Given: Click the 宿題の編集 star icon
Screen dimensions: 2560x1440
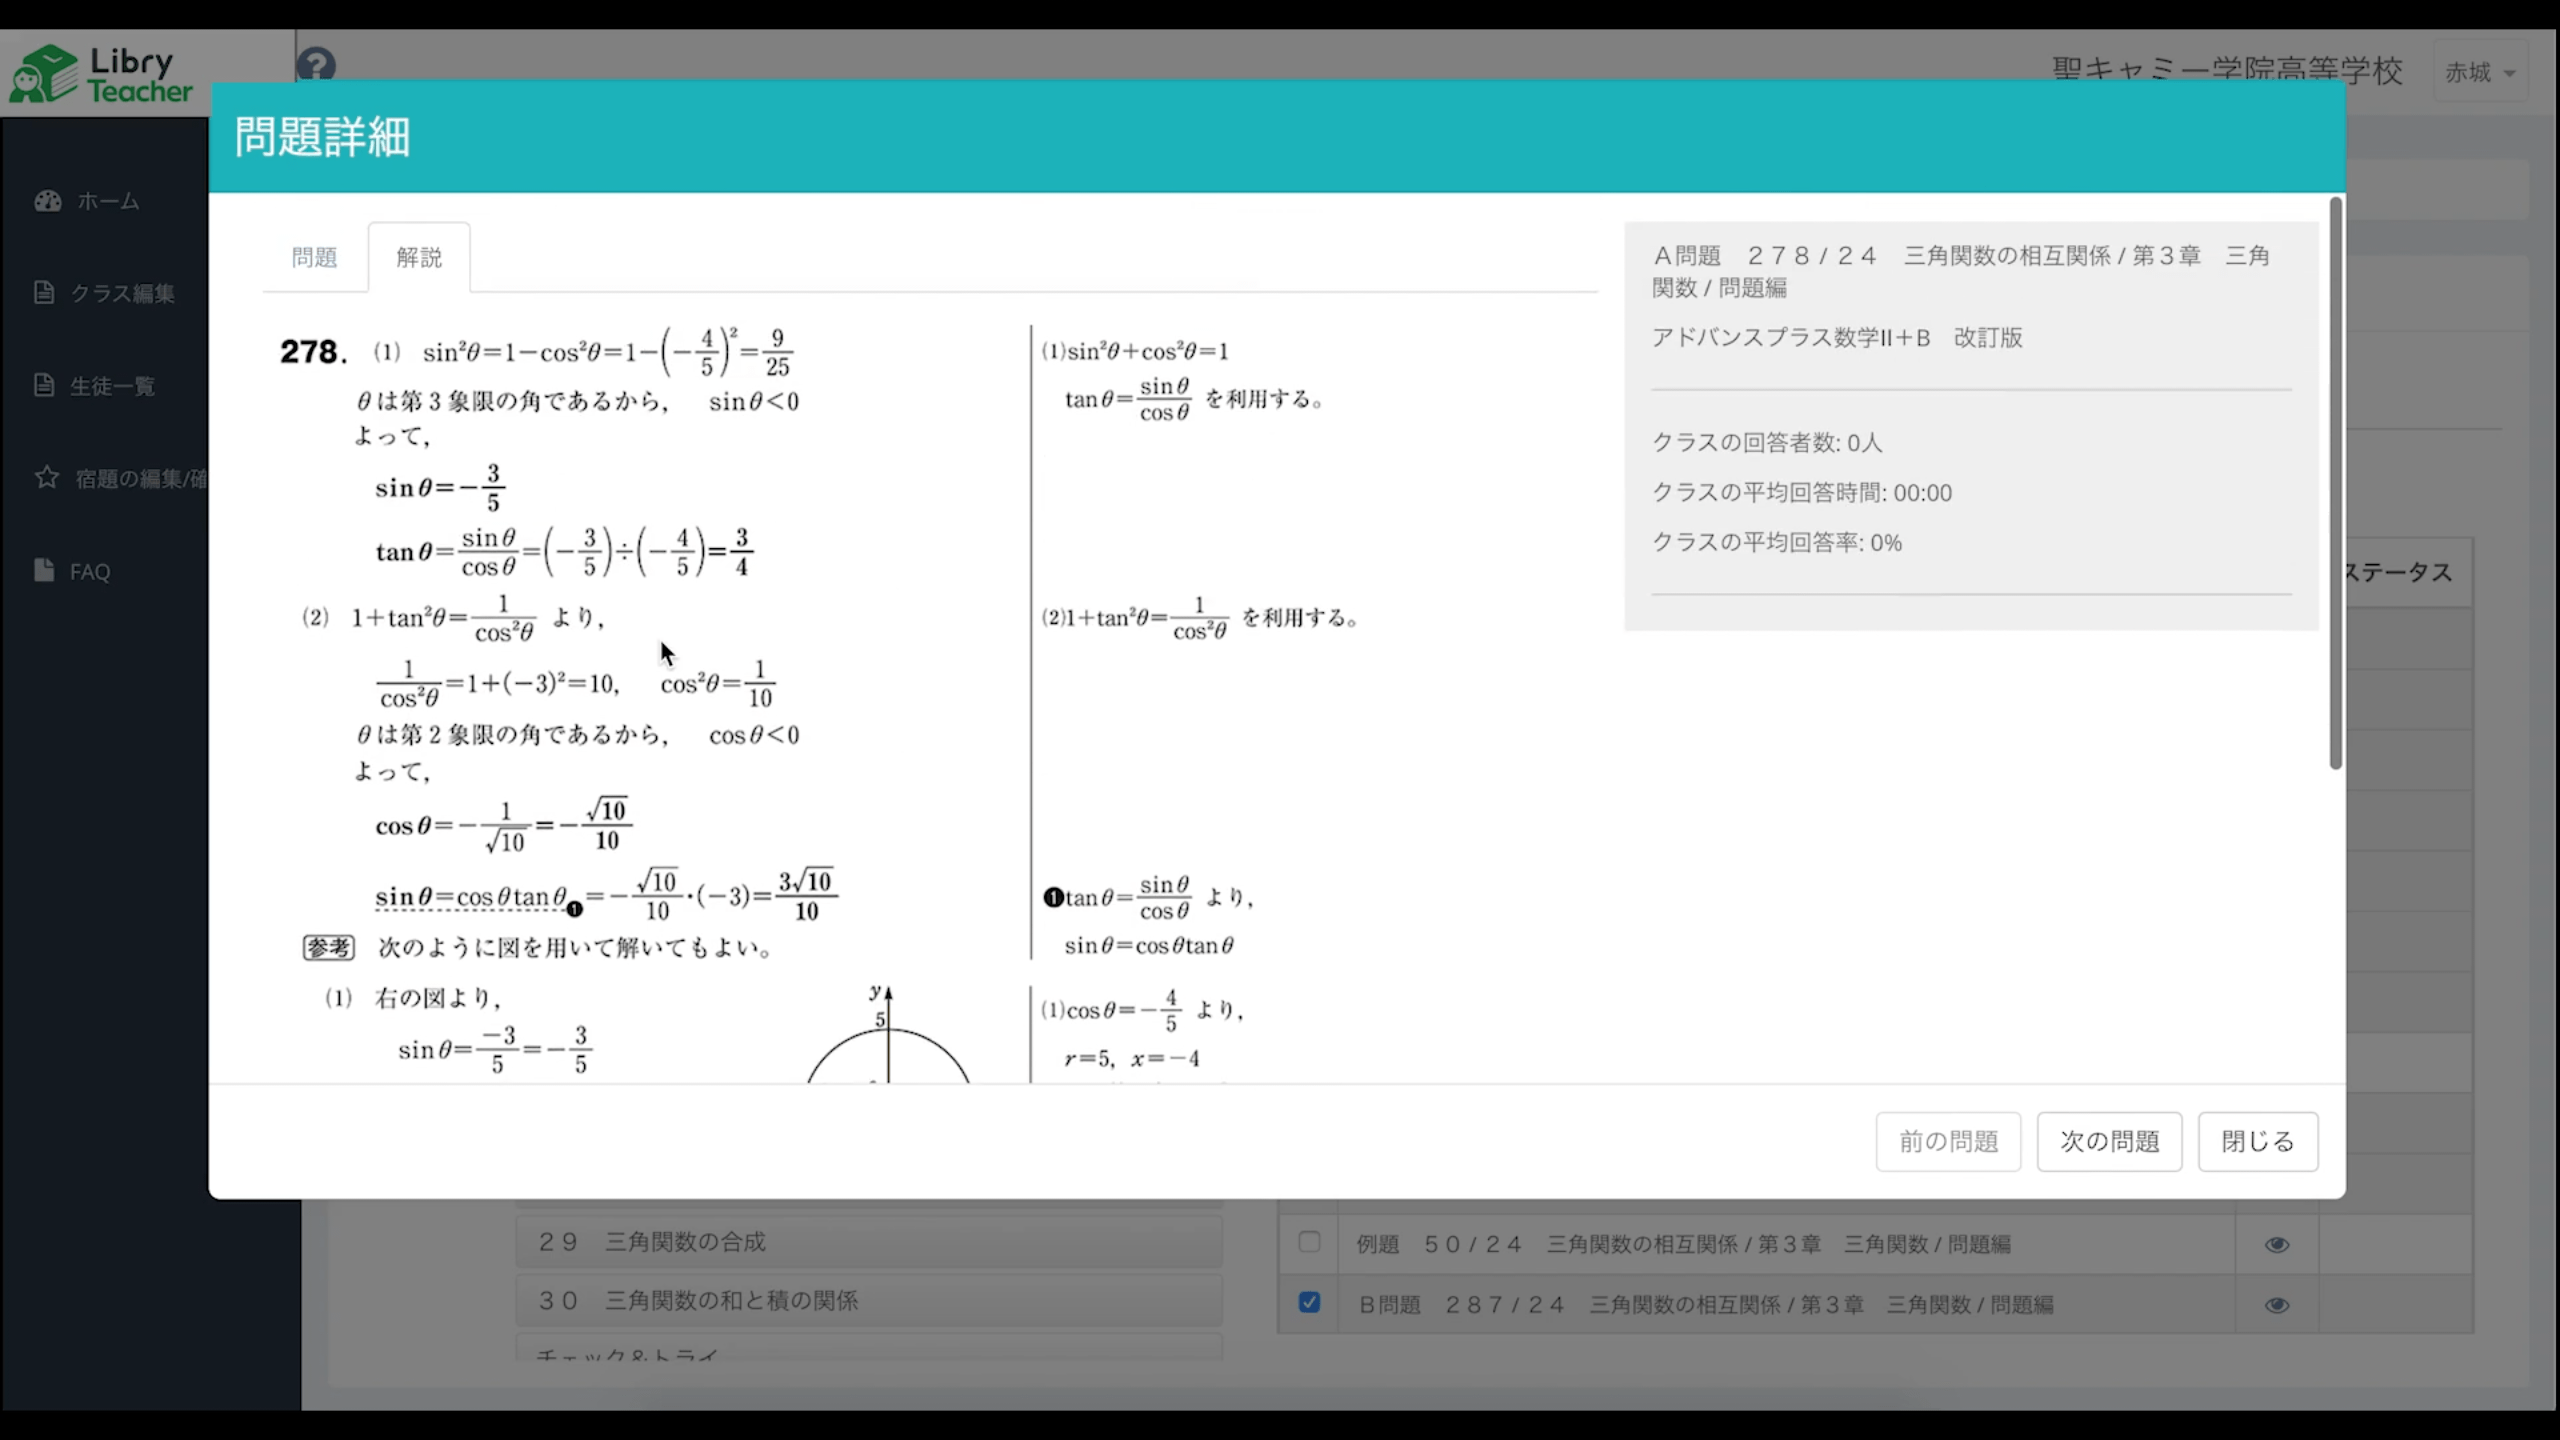Looking at the screenshot, I should point(47,477).
